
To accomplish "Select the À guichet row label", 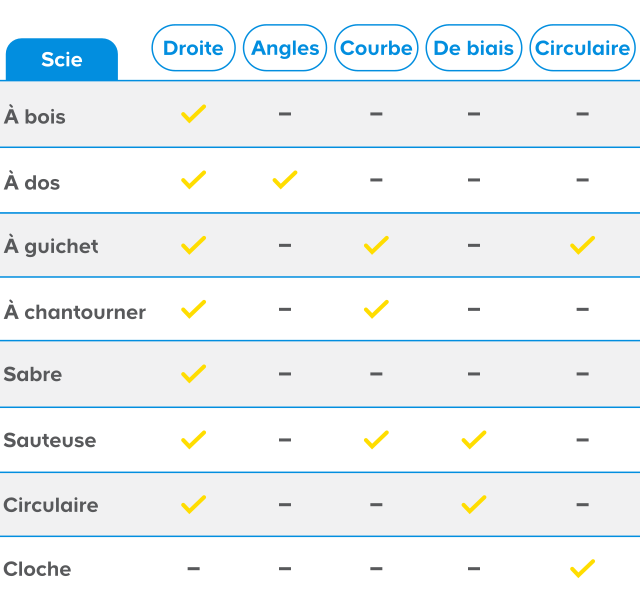I will click(x=51, y=247).
